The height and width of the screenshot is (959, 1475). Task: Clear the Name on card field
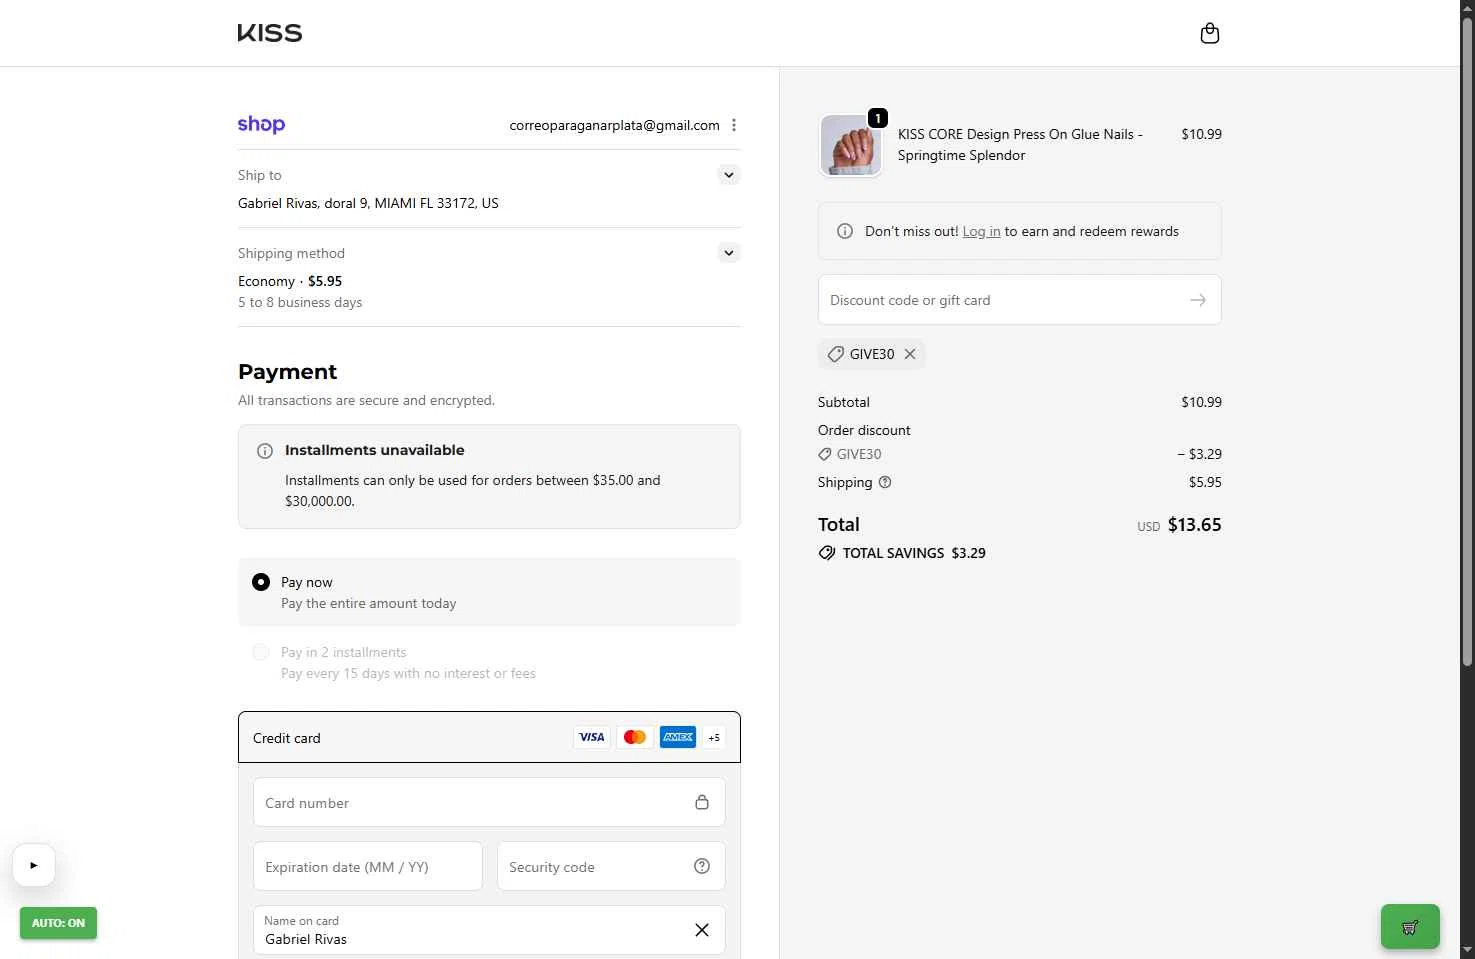click(702, 930)
